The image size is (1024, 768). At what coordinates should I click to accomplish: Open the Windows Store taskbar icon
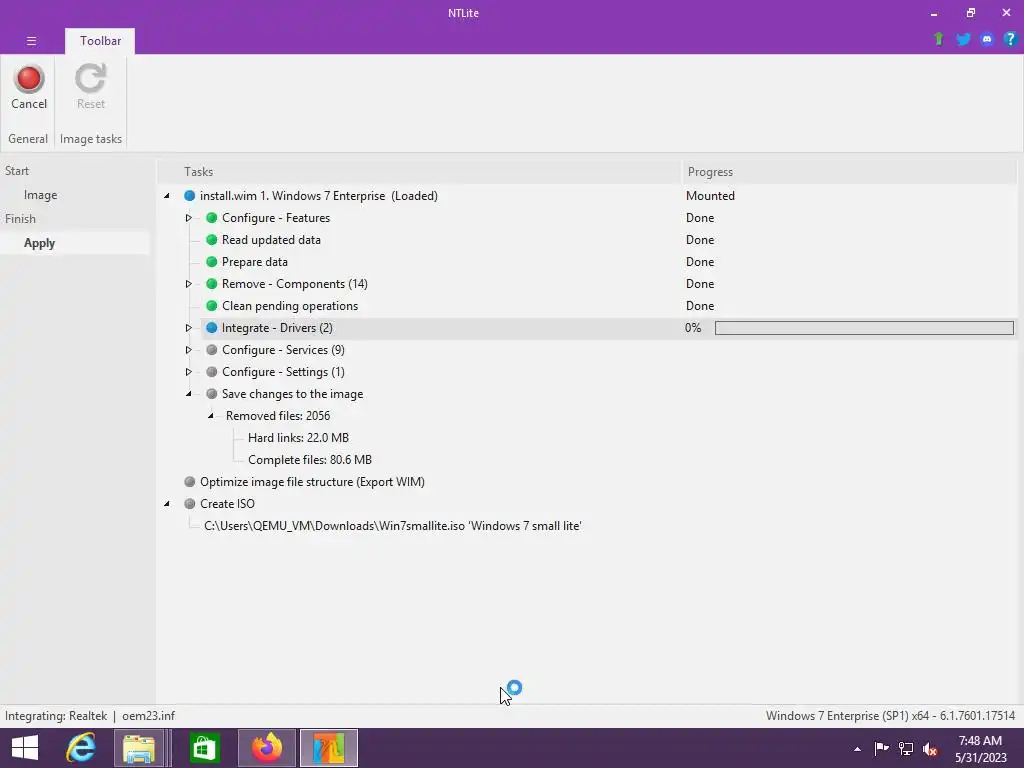click(204, 748)
